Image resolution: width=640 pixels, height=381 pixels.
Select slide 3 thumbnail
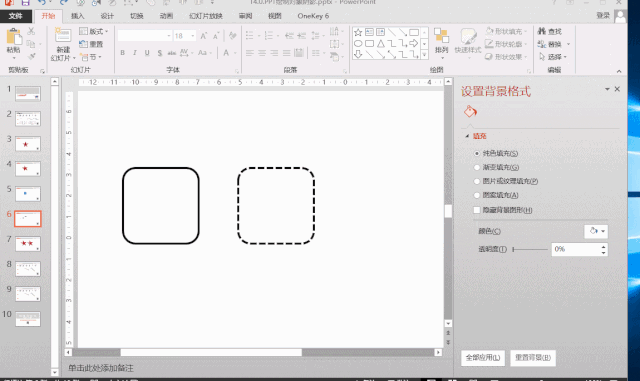pyautogui.click(x=28, y=144)
